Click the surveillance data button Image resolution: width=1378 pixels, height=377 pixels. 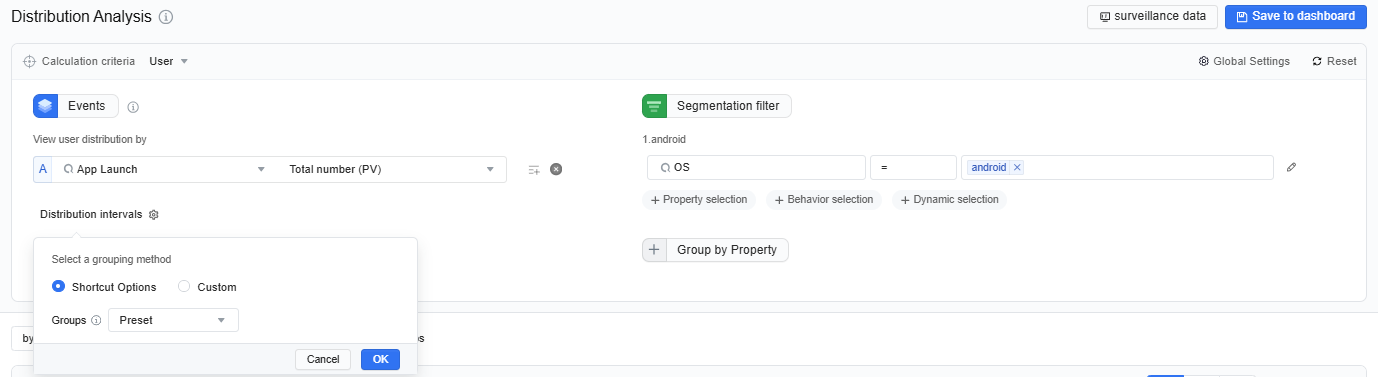click(1152, 17)
